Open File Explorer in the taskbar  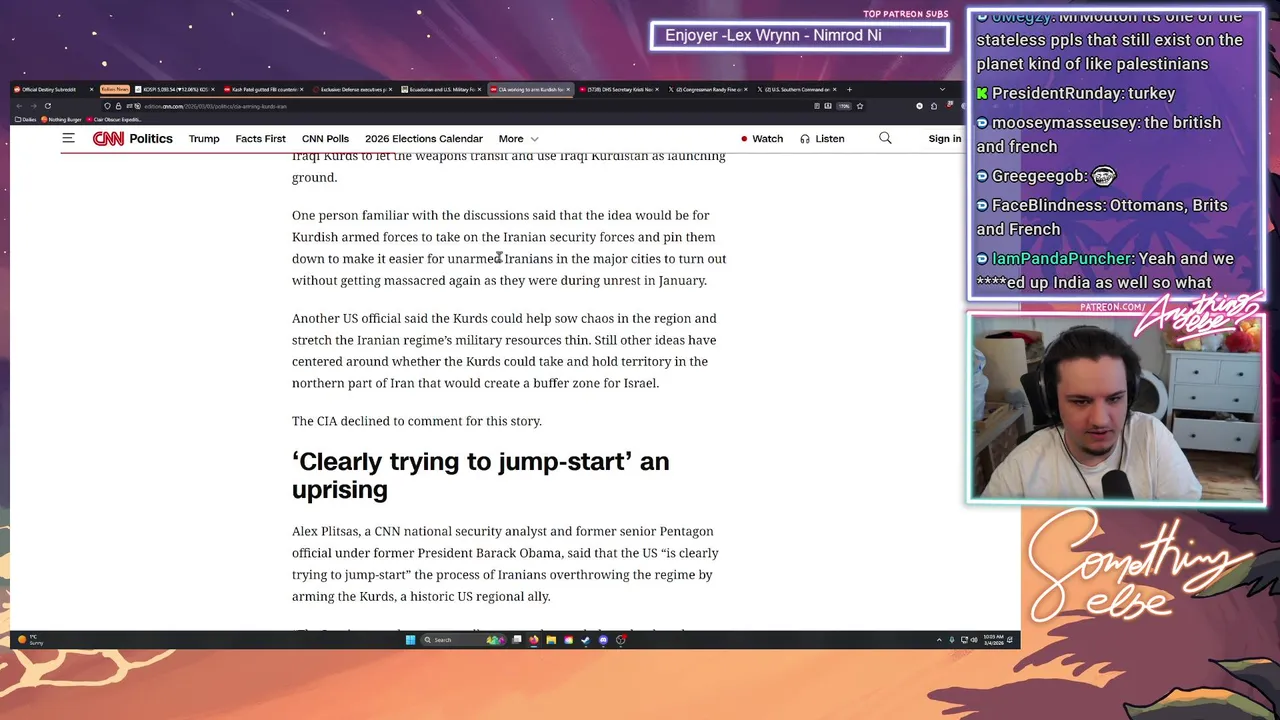pyautogui.click(x=551, y=640)
